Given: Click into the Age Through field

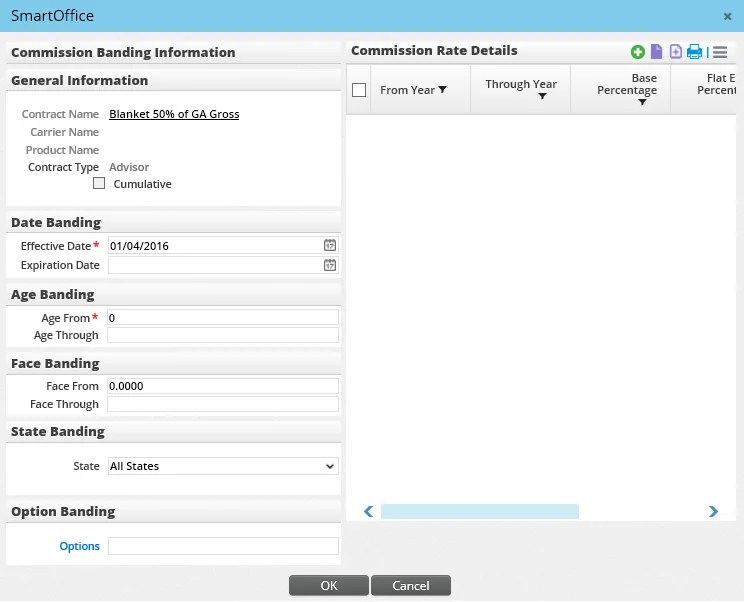Looking at the screenshot, I should (223, 336).
